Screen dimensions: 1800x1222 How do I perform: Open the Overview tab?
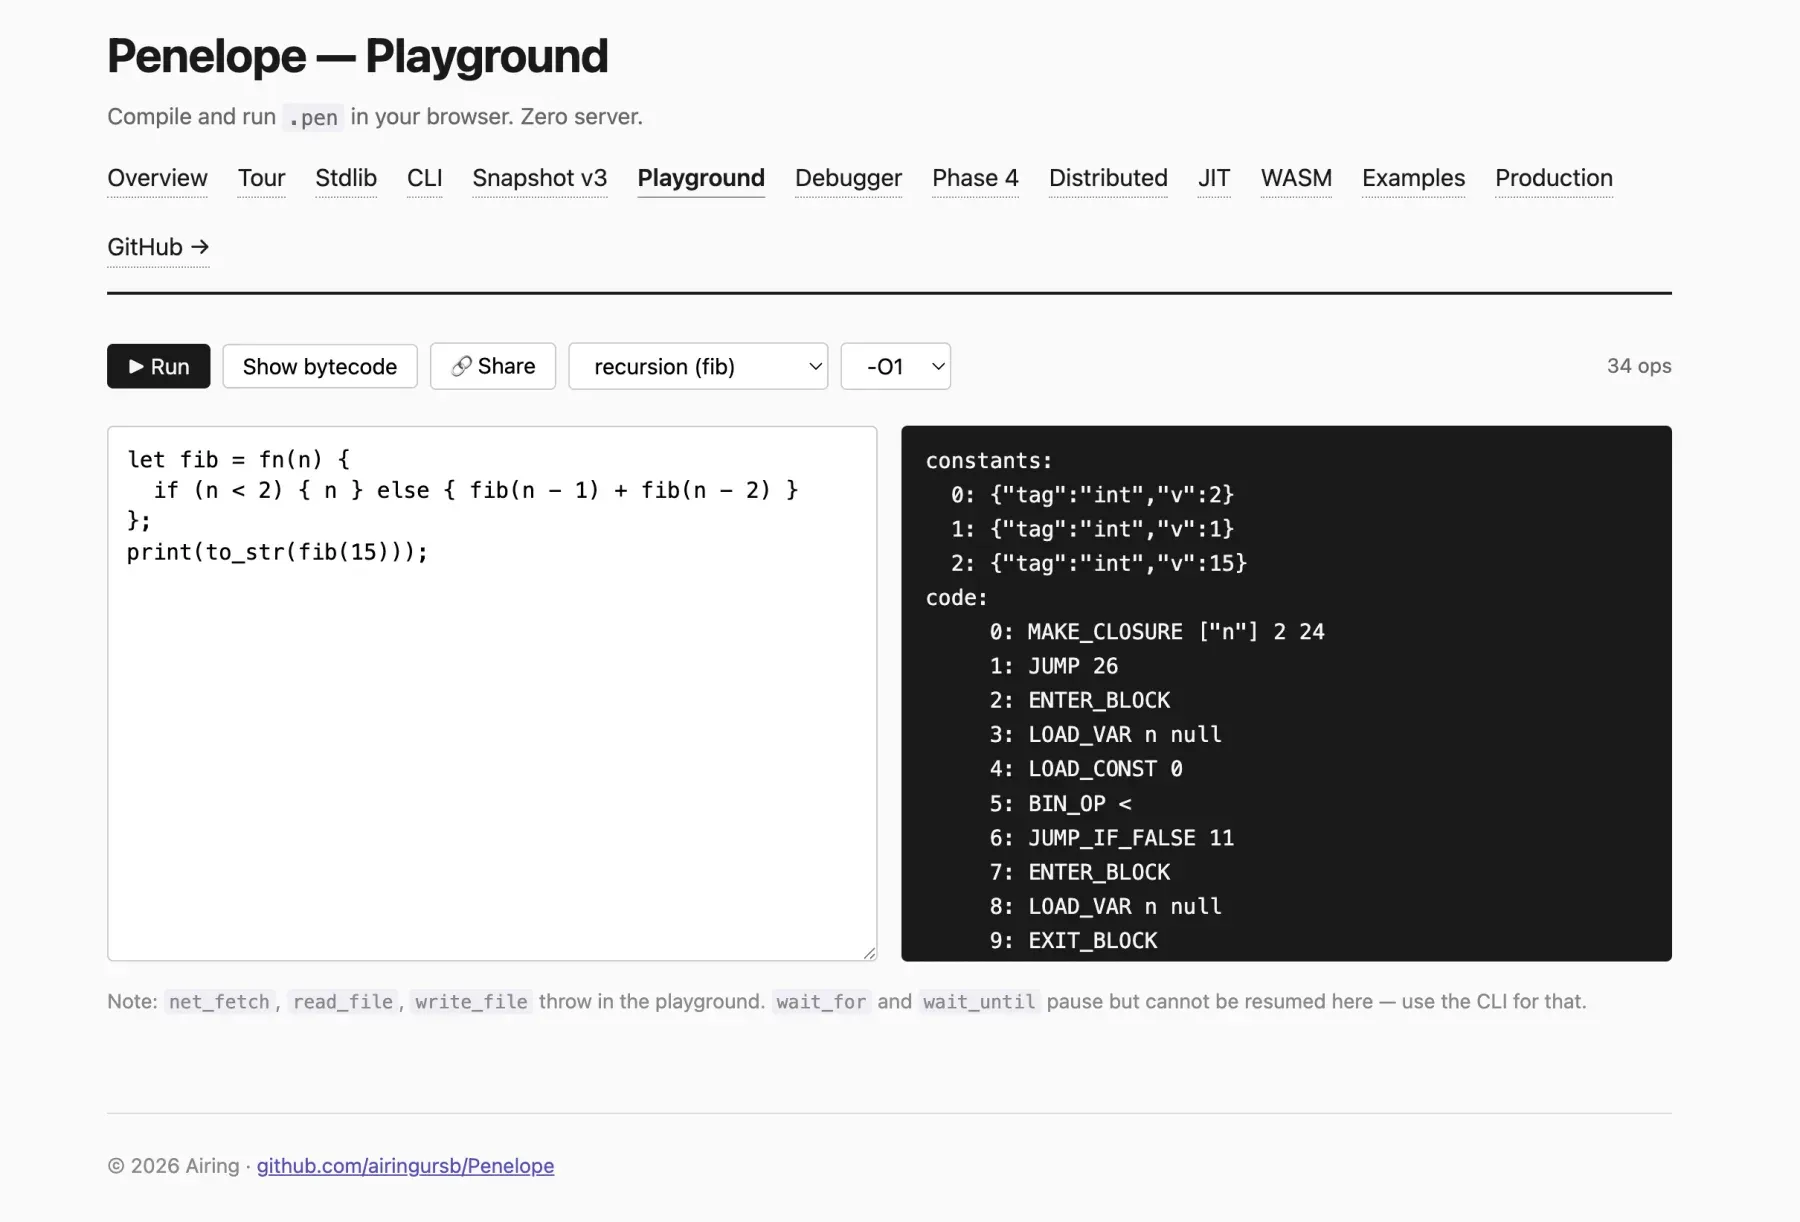tap(157, 178)
